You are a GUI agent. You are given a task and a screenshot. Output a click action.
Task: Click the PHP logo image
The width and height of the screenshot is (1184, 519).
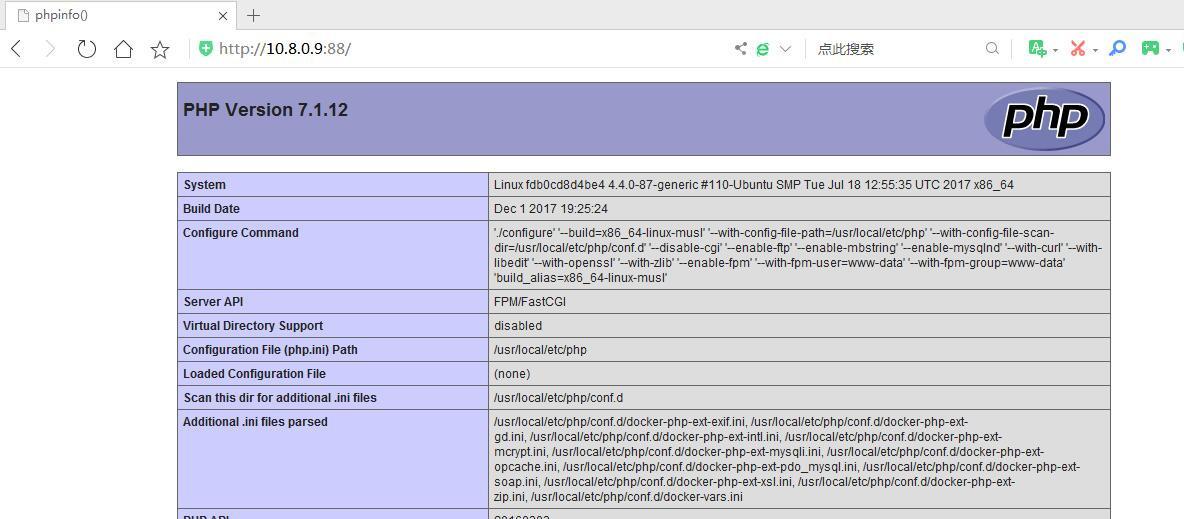pos(1044,119)
